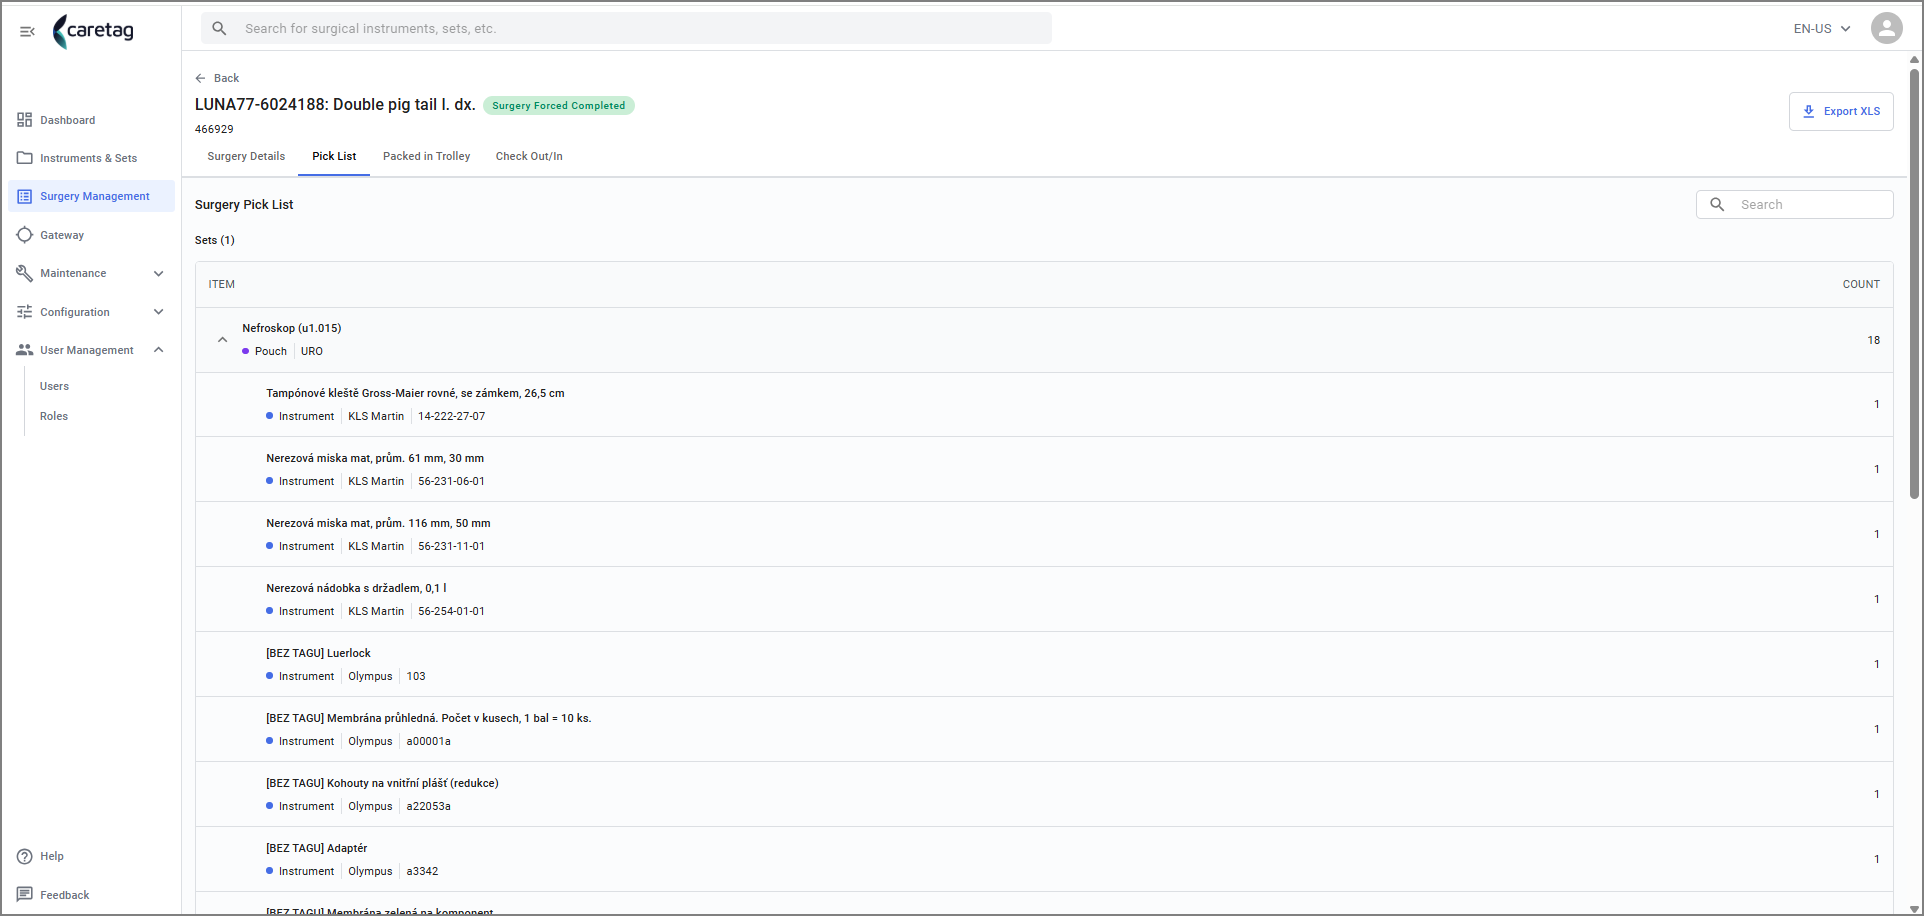Open the Roles submenu item
1924x916 pixels.
pos(54,416)
